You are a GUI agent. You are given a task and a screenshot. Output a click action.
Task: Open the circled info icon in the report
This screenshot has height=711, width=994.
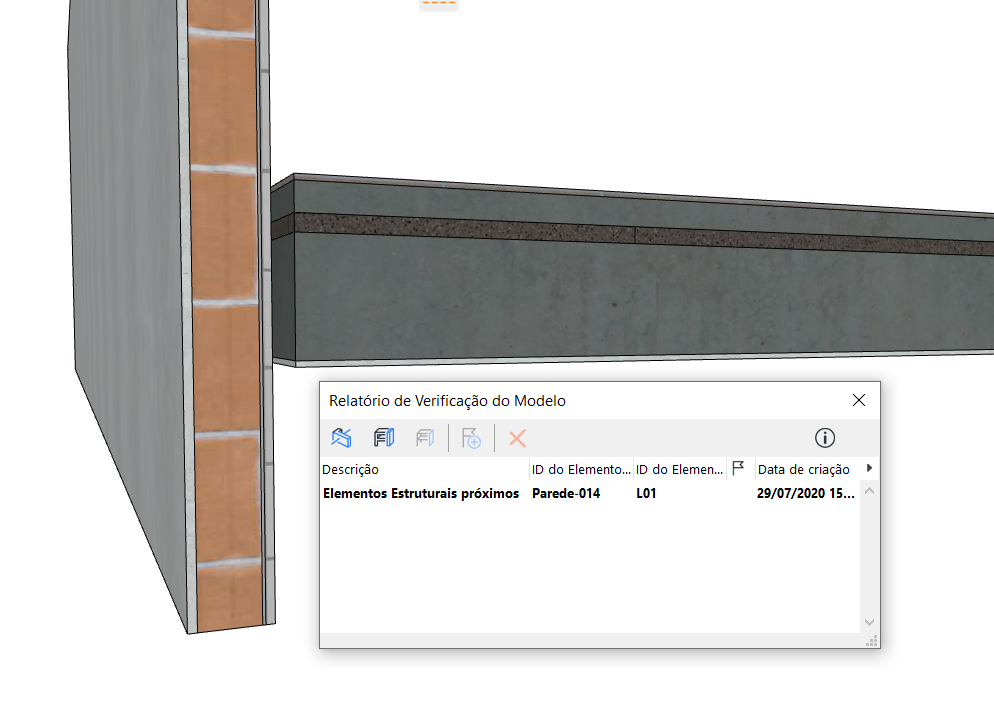825,438
